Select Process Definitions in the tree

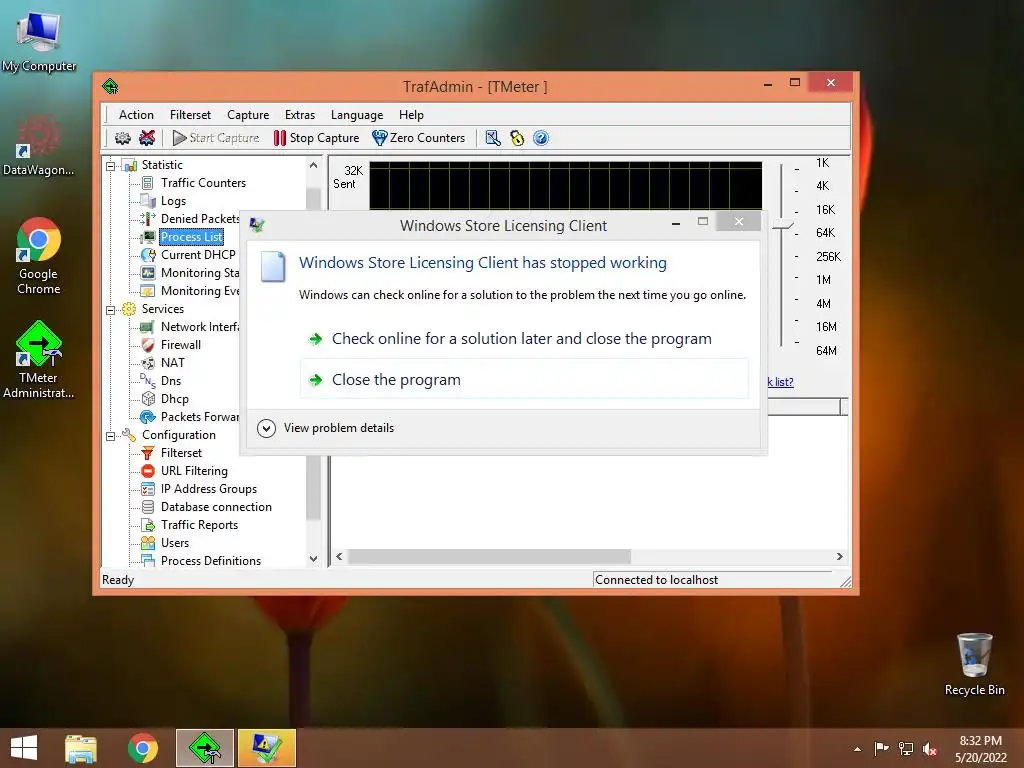[x=210, y=561]
